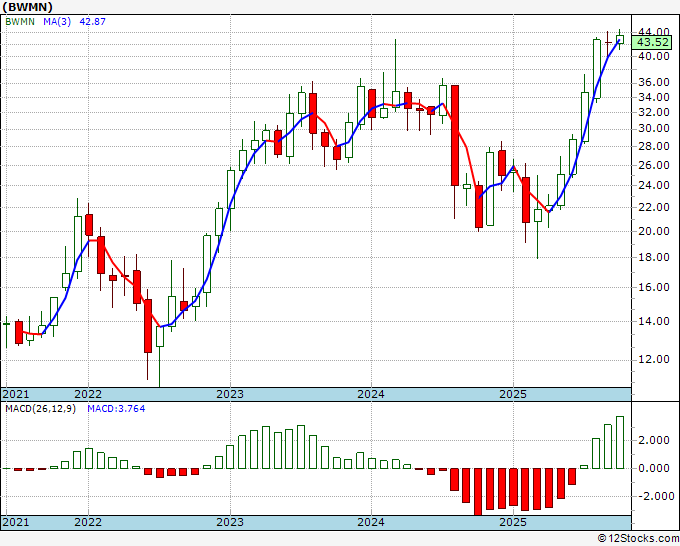Click the current price tag 43.52

(x=652, y=43)
